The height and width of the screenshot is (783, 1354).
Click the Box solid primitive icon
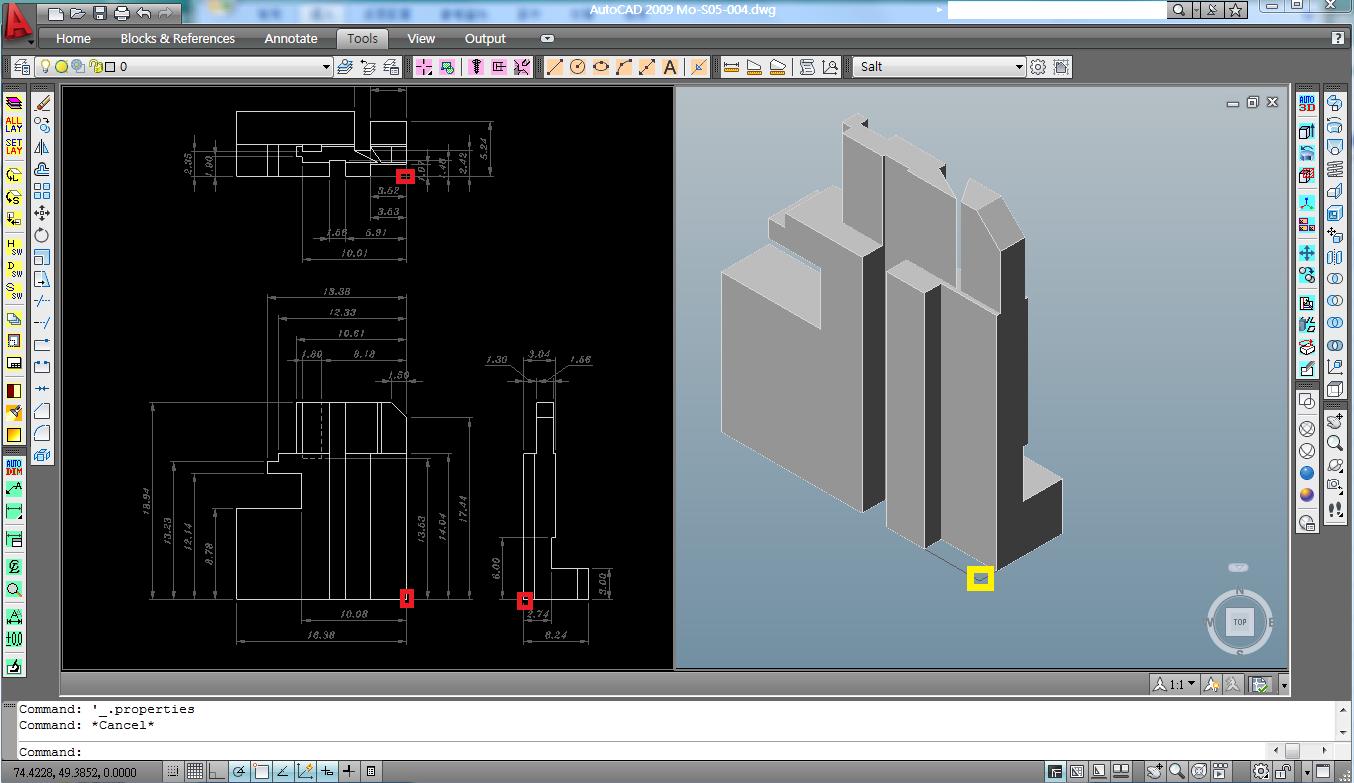[1335, 389]
